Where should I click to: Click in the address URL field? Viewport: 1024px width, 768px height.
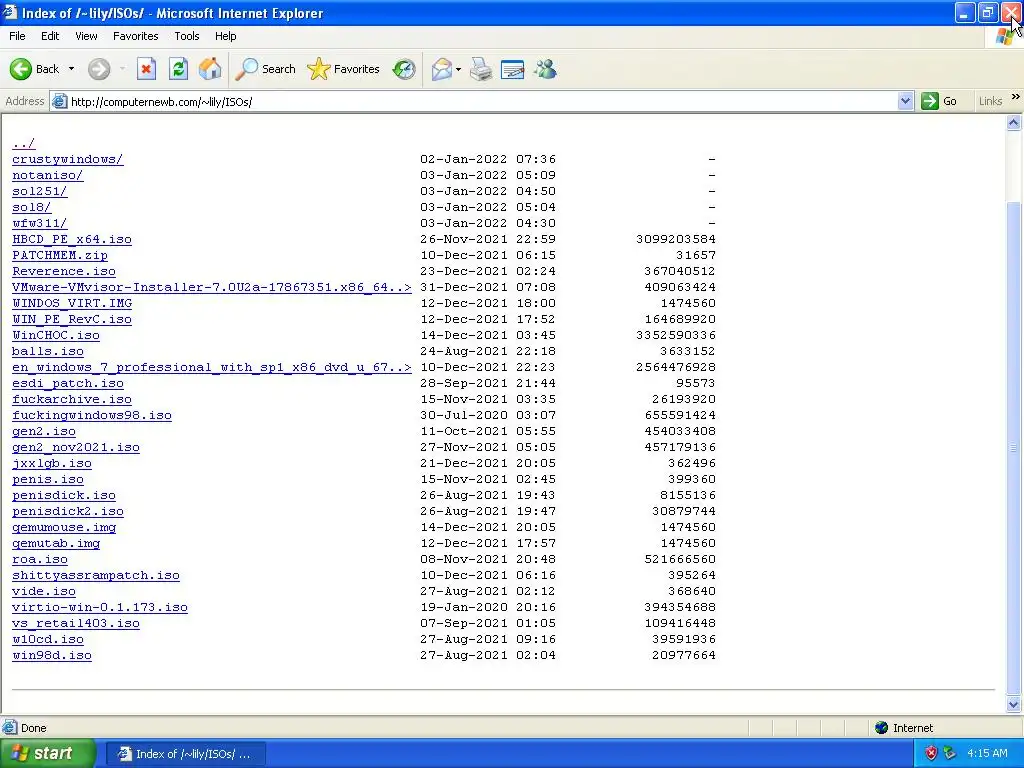coord(482,101)
